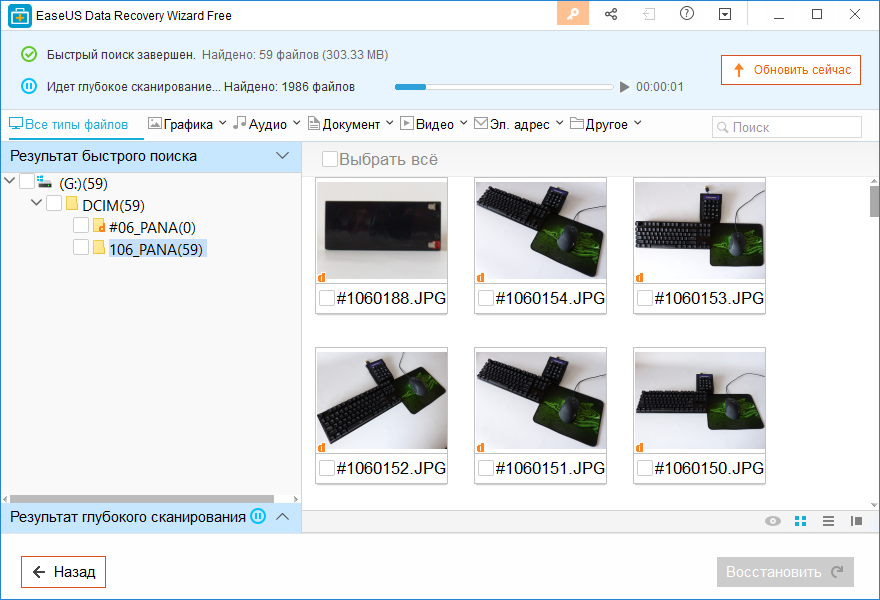The height and width of the screenshot is (600, 880).
Task: Open the share icon in title bar
Action: (611, 14)
